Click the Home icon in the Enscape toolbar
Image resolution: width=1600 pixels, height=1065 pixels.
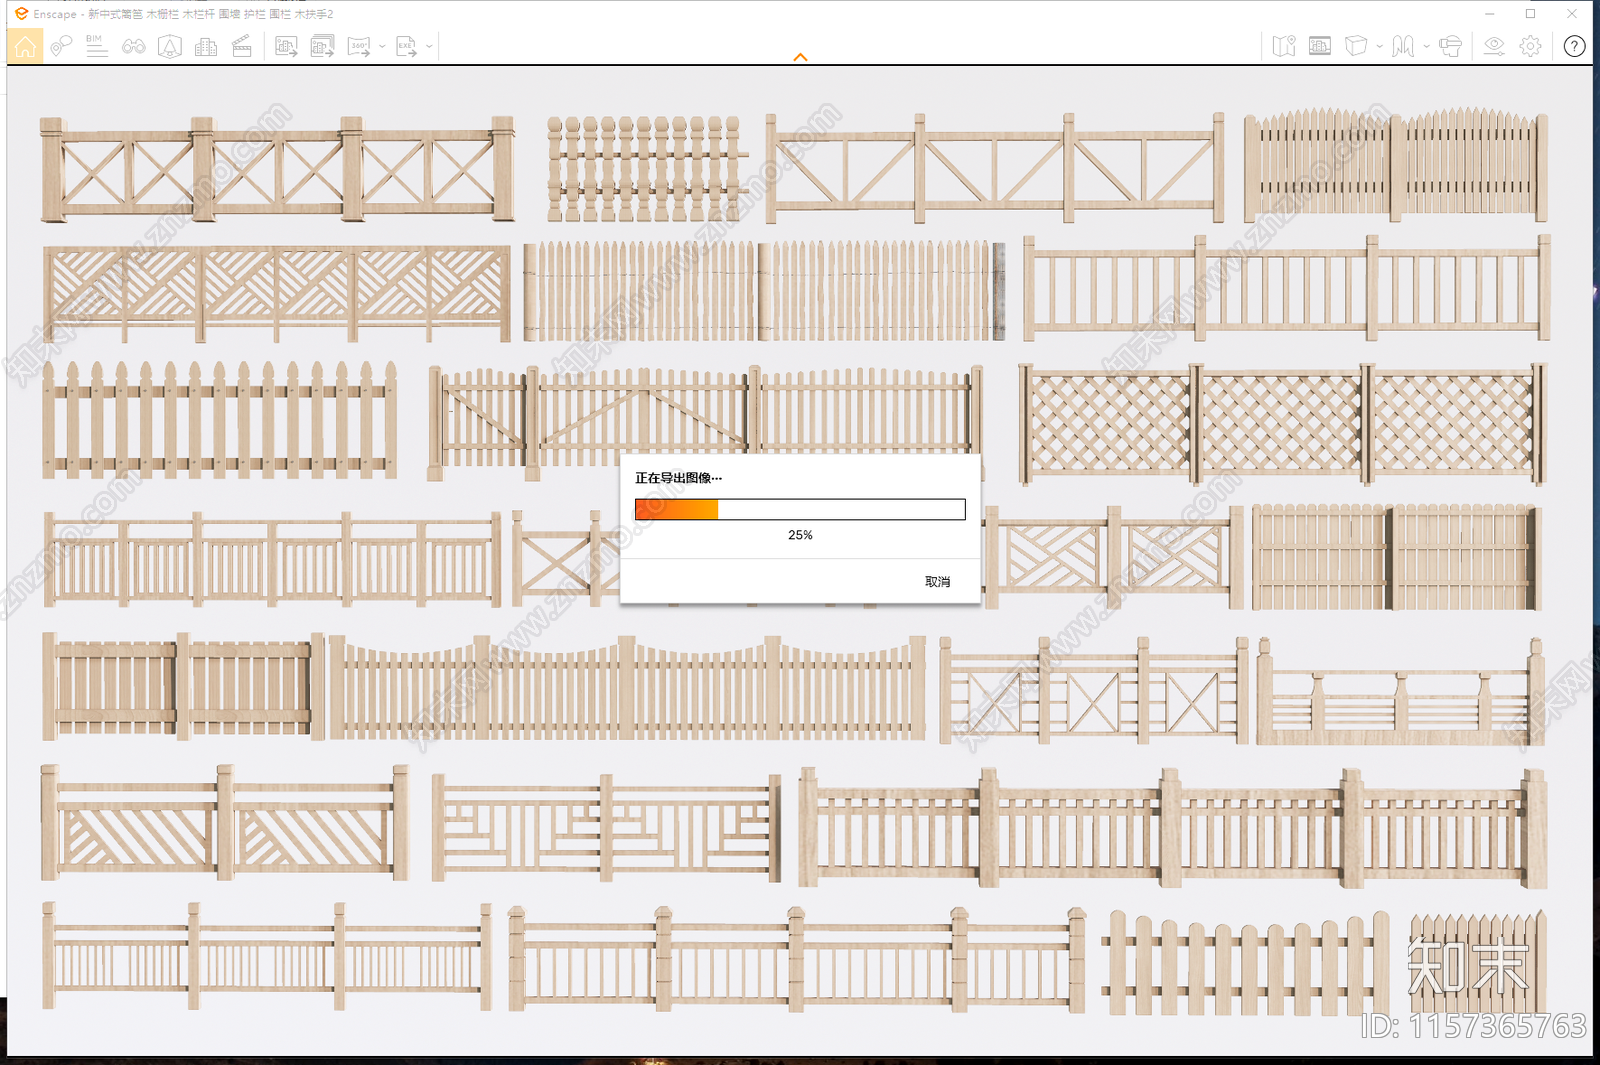pos(25,46)
